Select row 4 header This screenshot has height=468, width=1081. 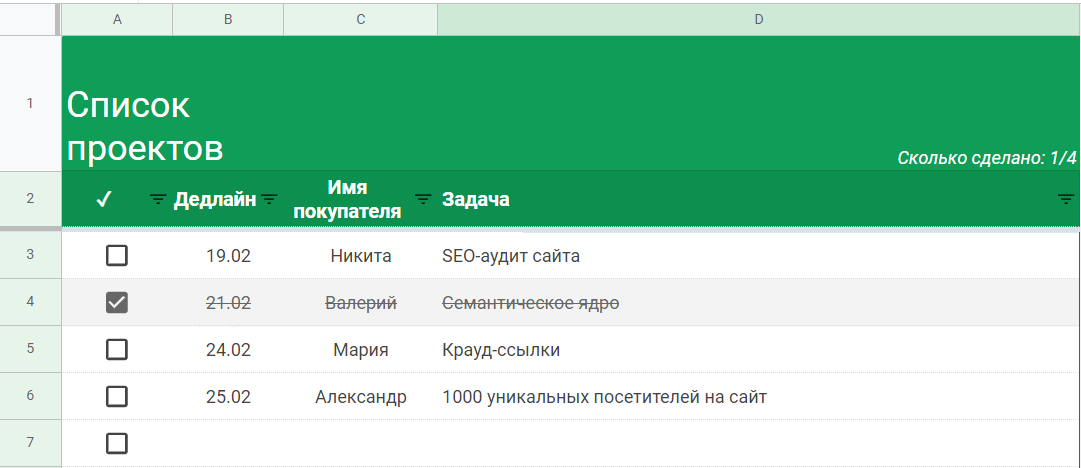(30, 302)
